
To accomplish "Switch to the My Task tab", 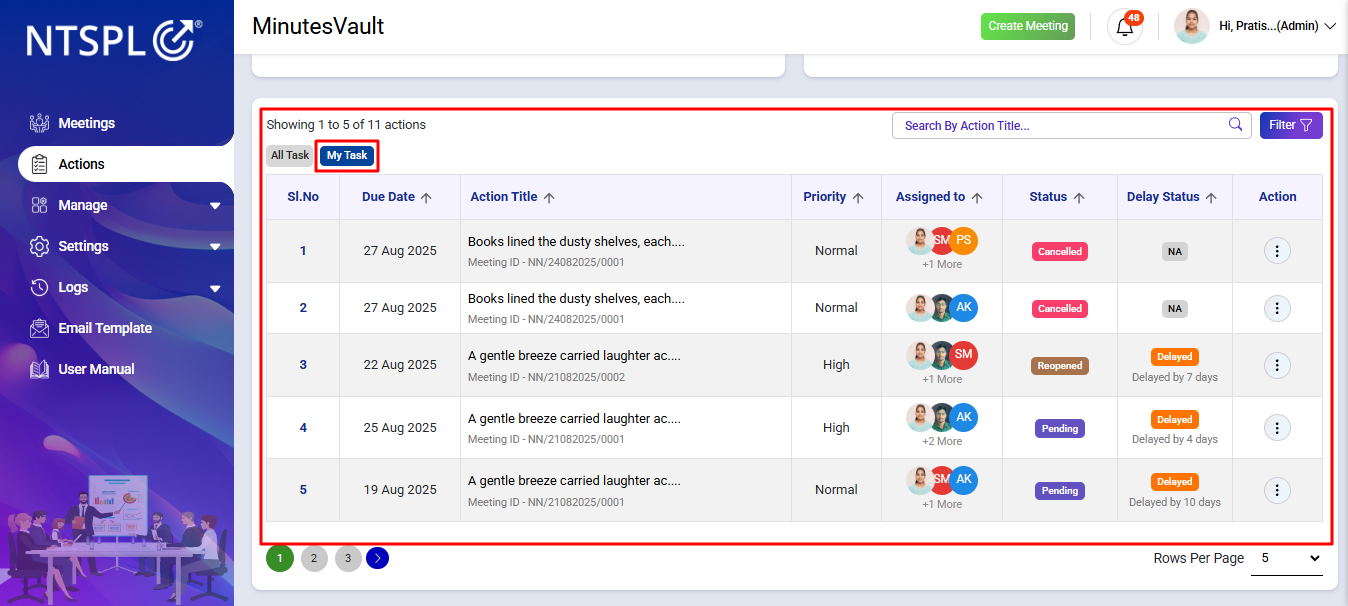I will [347, 155].
